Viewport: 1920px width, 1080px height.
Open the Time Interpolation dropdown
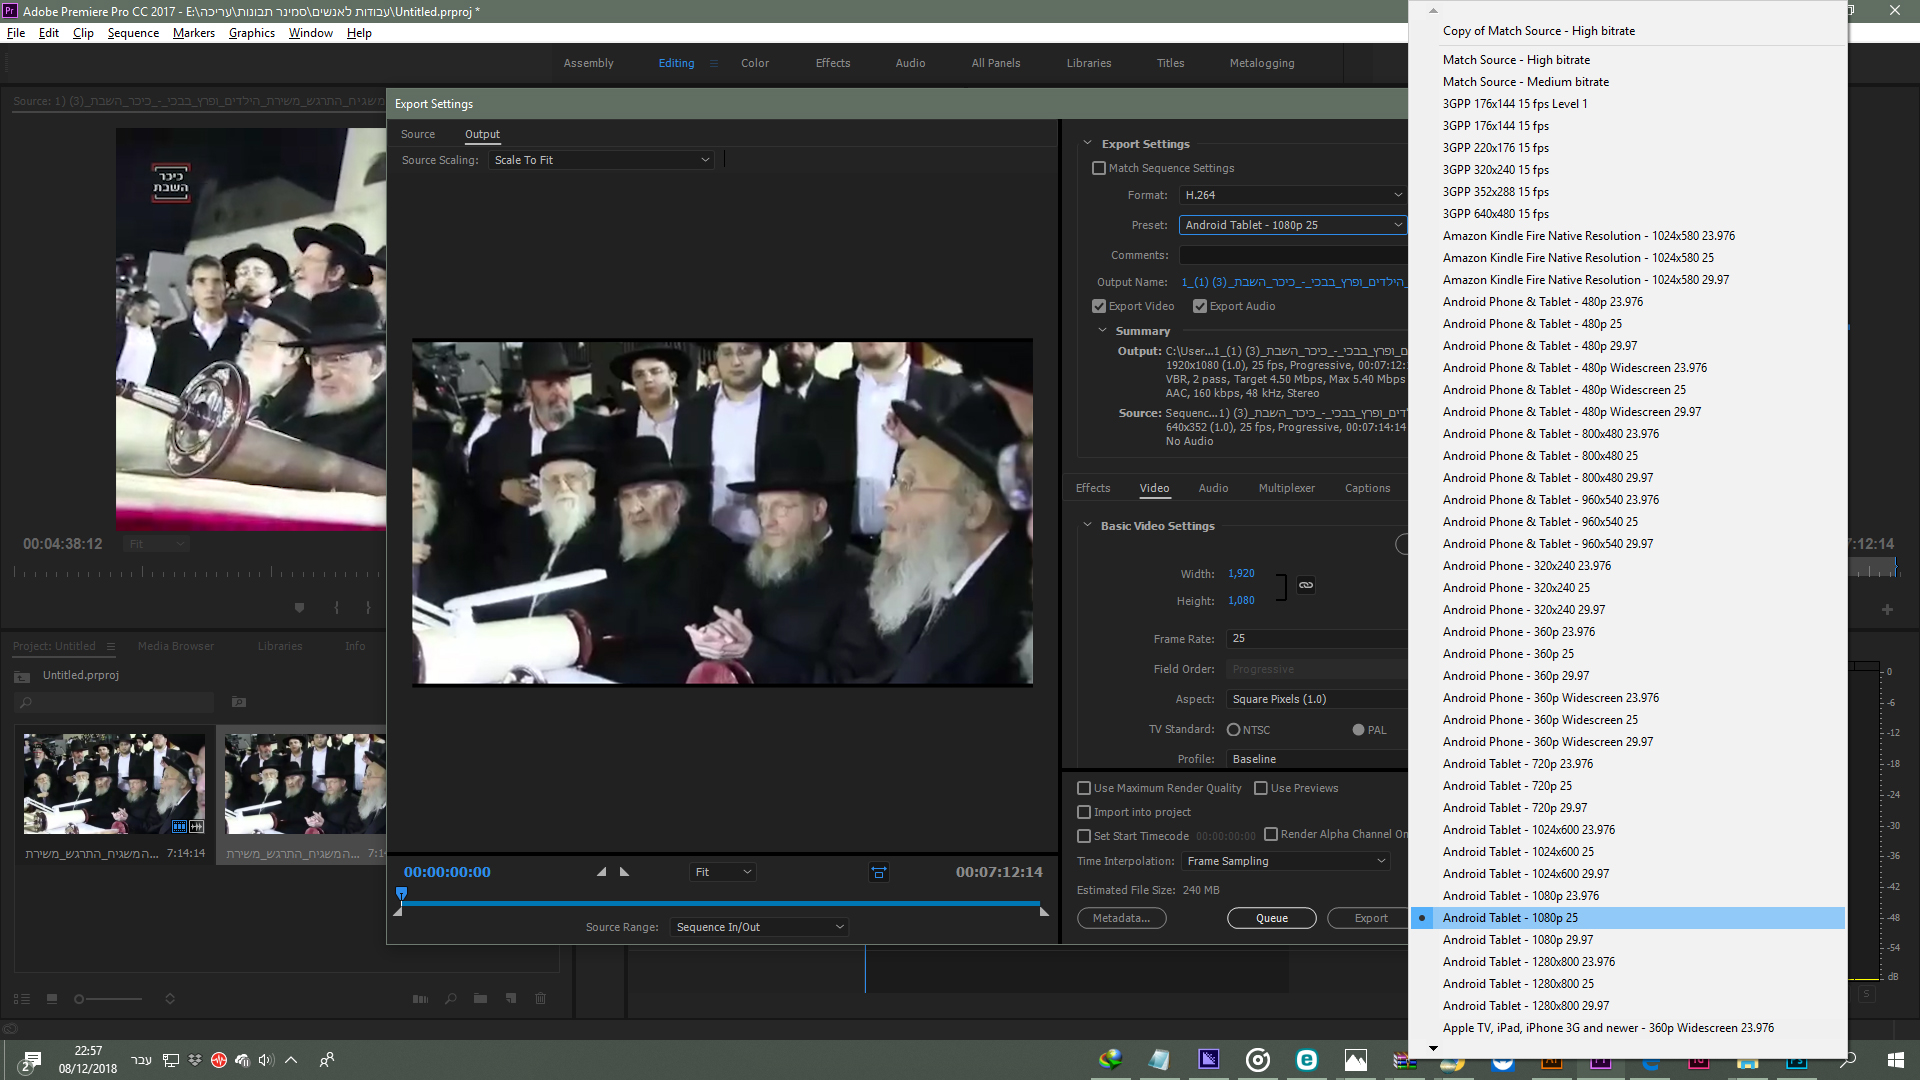click(1286, 861)
